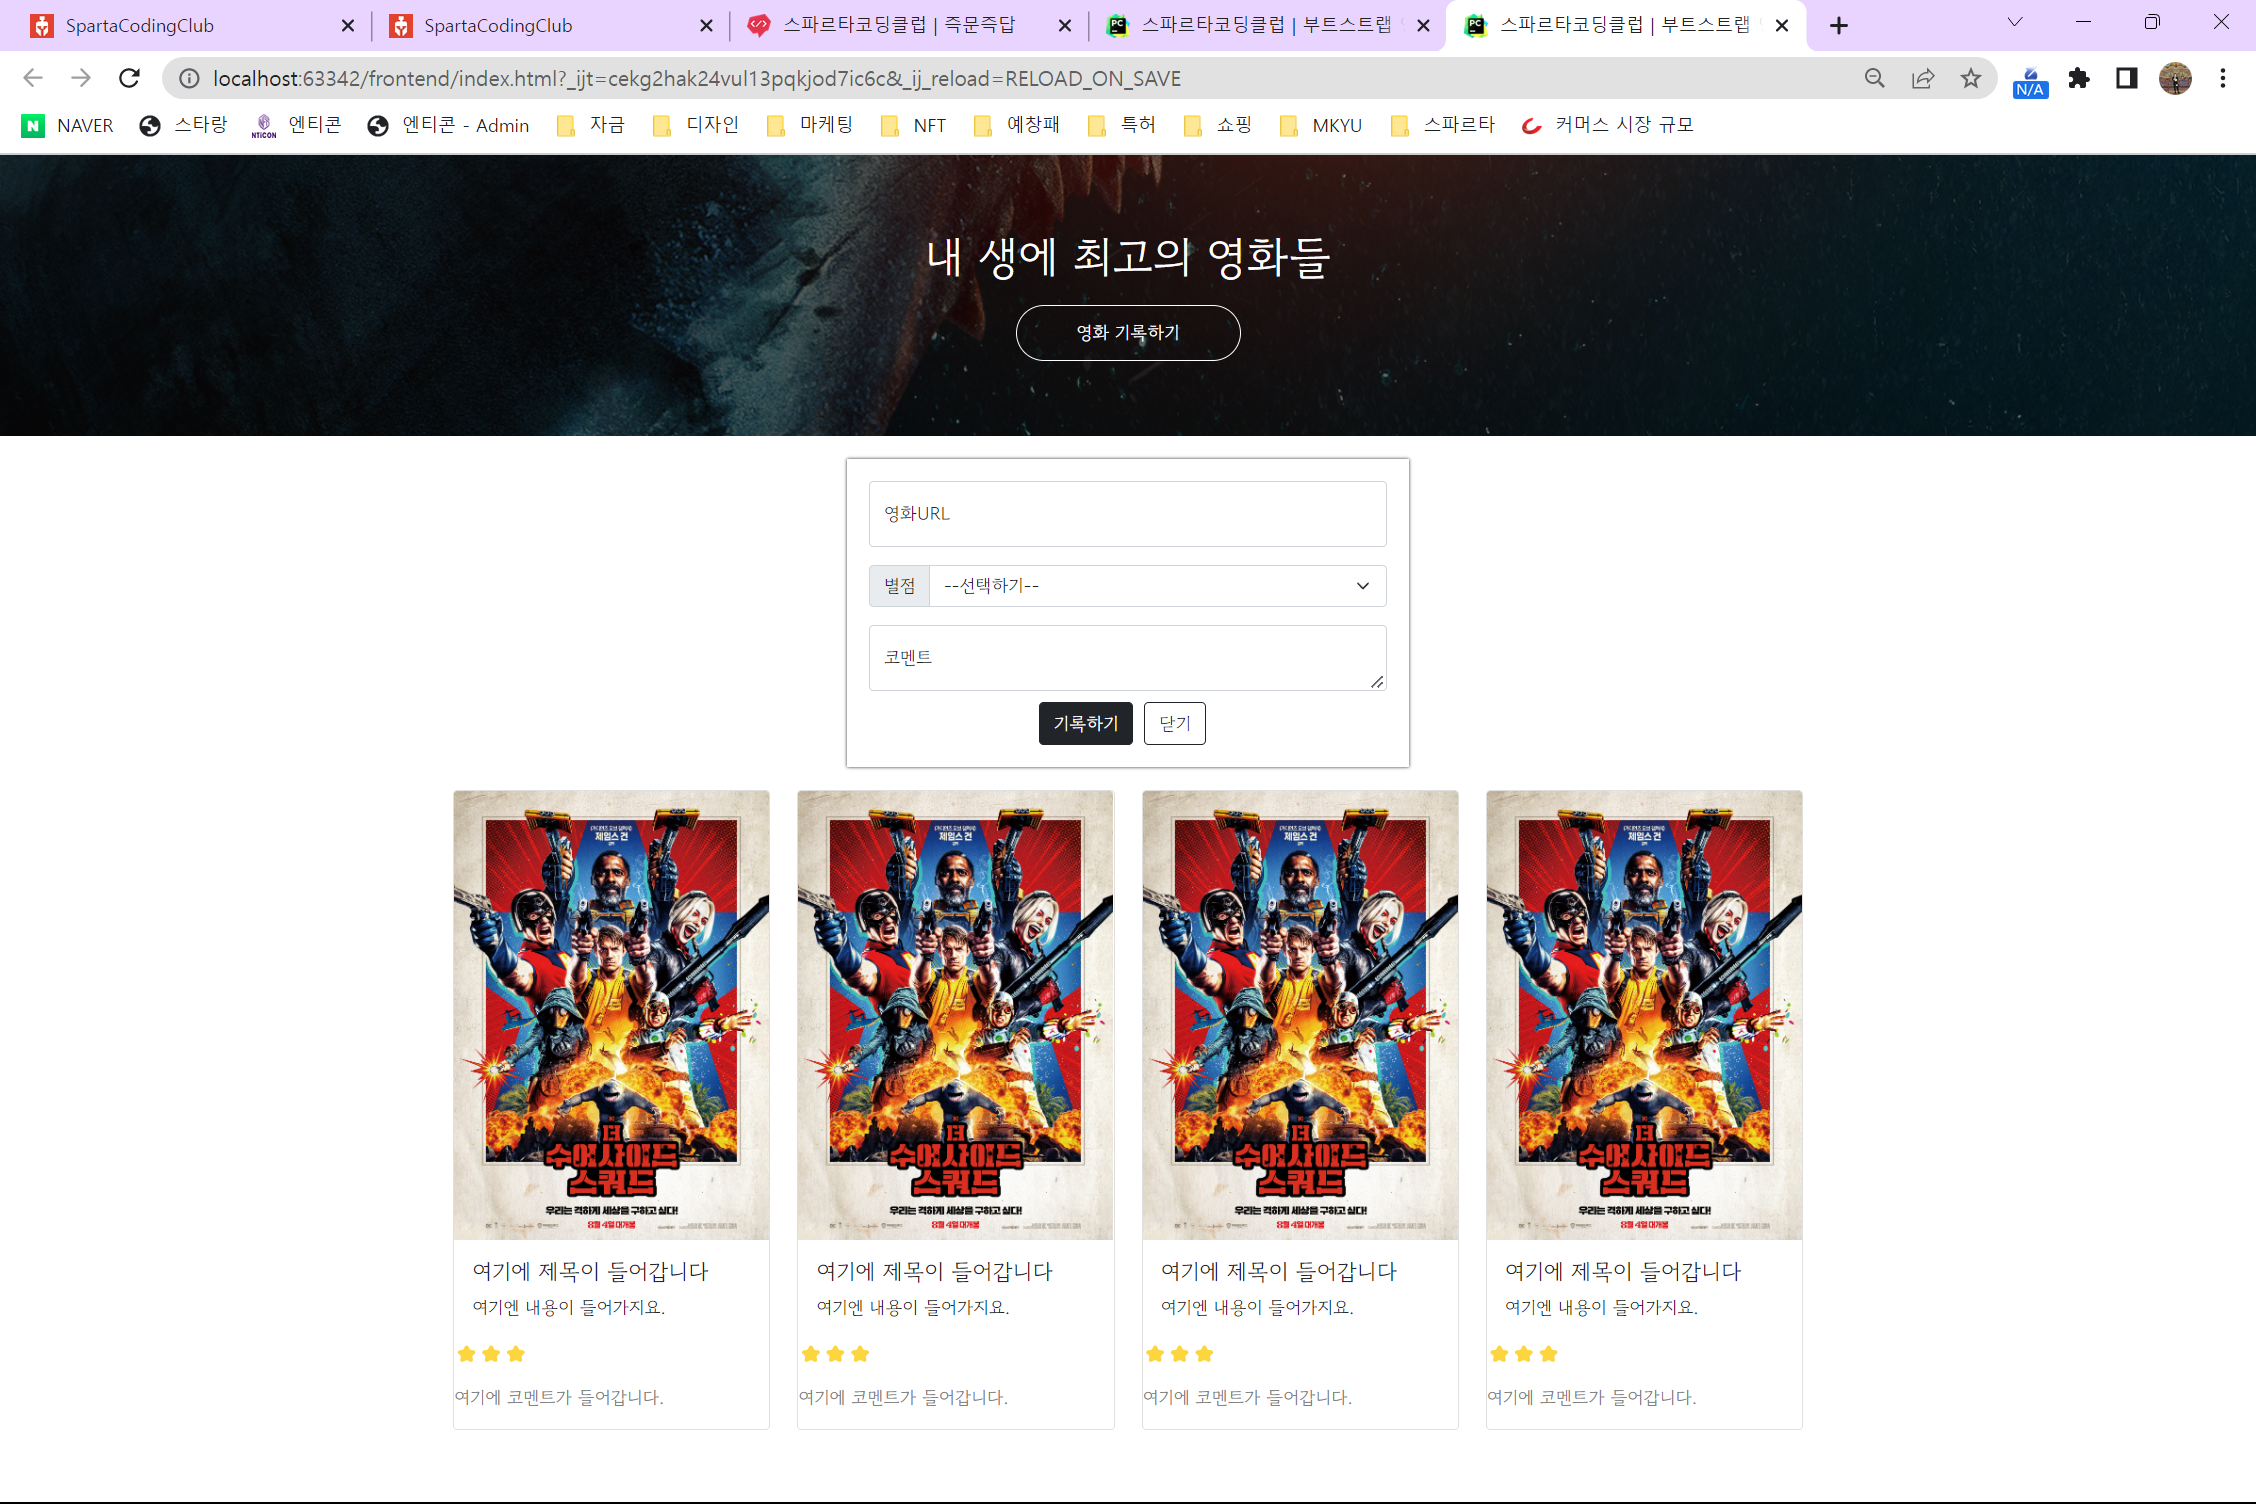This screenshot has height=1504, width=2256.
Task: Bookmark this page with the star icon
Action: 1971,78
